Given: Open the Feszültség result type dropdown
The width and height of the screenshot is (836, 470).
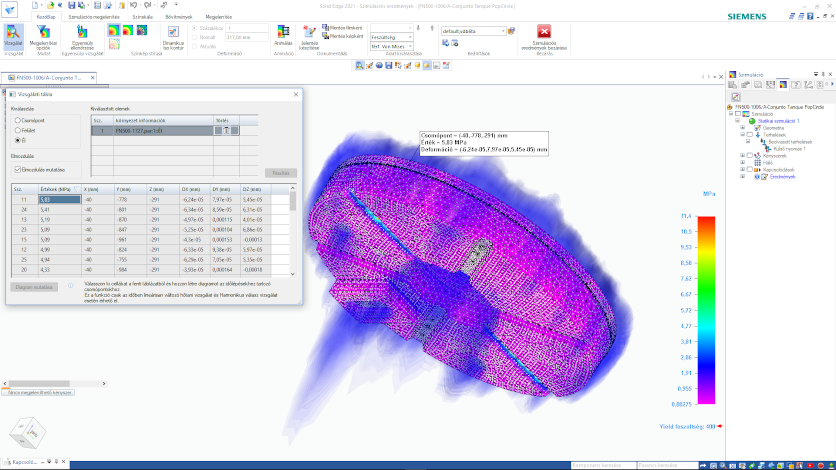Looking at the screenshot, I should point(391,37).
